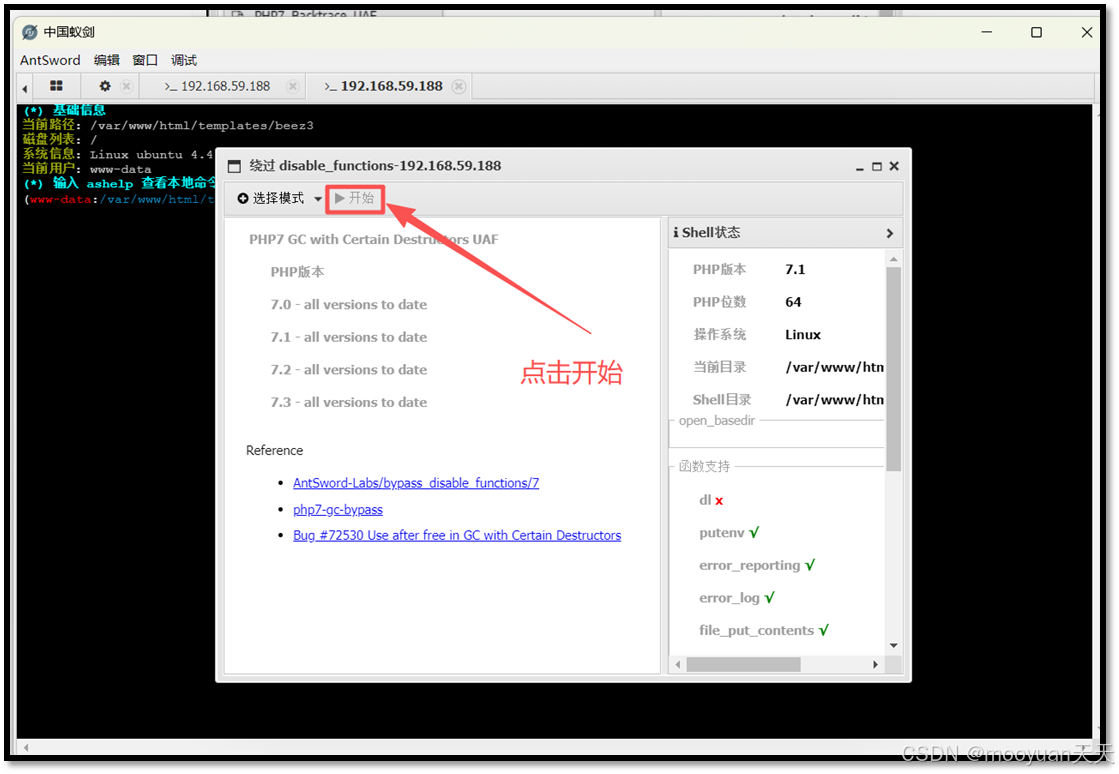1119x774 pixels.
Task: Close the active 192.168.59.188 tab
Action: tap(459, 86)
